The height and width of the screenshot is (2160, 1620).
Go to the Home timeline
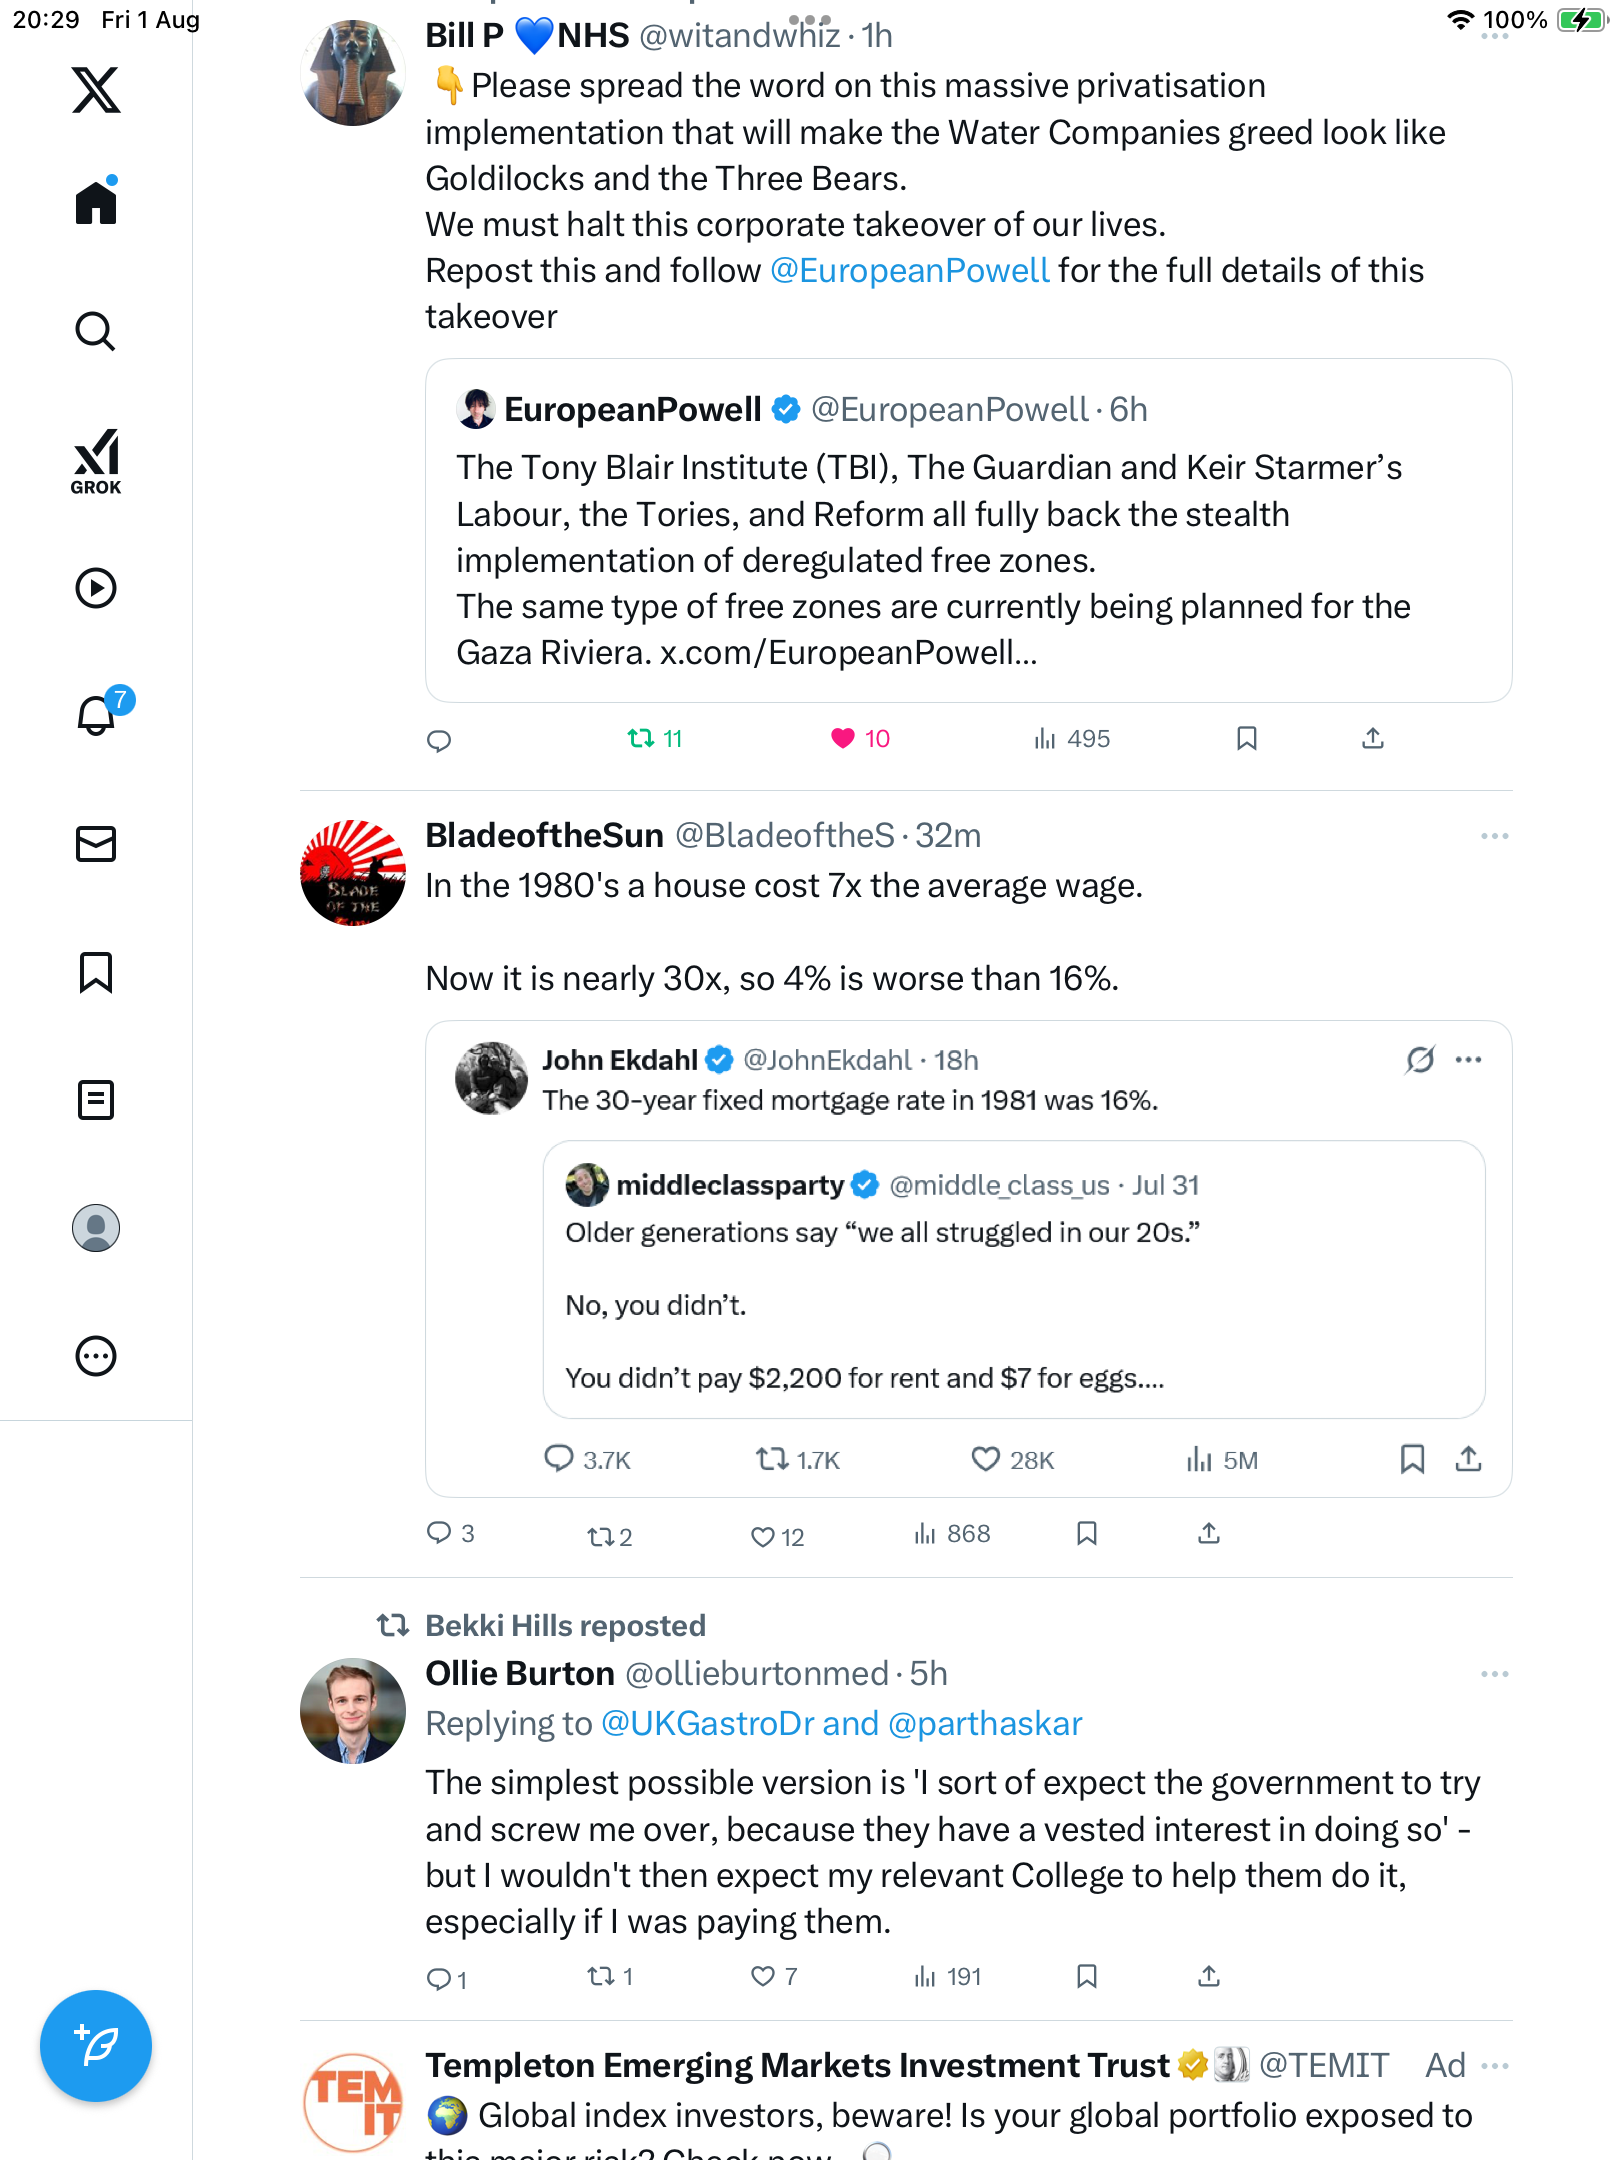click(96, 203)
